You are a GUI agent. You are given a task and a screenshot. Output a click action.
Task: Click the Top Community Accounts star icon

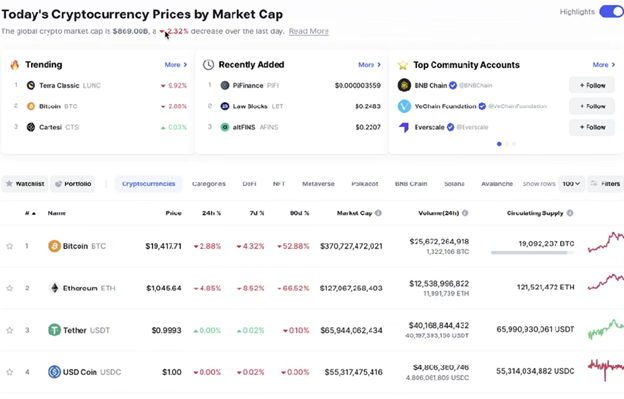pyautogui.click(x=403, y=65)
